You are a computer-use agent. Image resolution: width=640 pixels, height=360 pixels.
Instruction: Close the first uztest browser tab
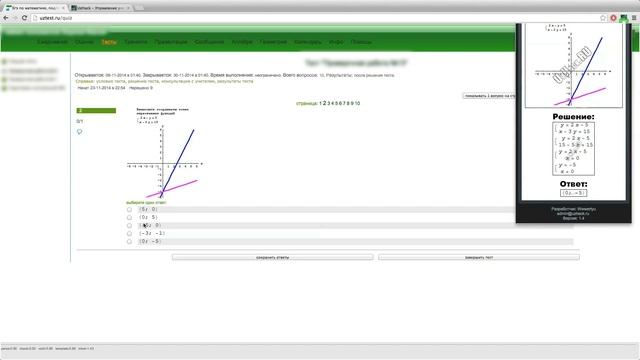(63, 8)
